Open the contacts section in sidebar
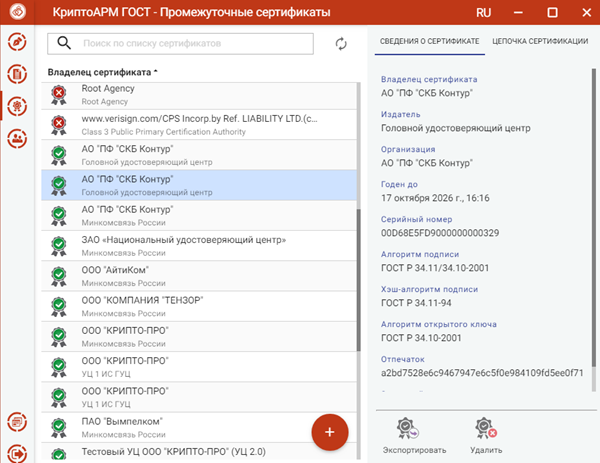The image size is (600, 463). point(17,139)
